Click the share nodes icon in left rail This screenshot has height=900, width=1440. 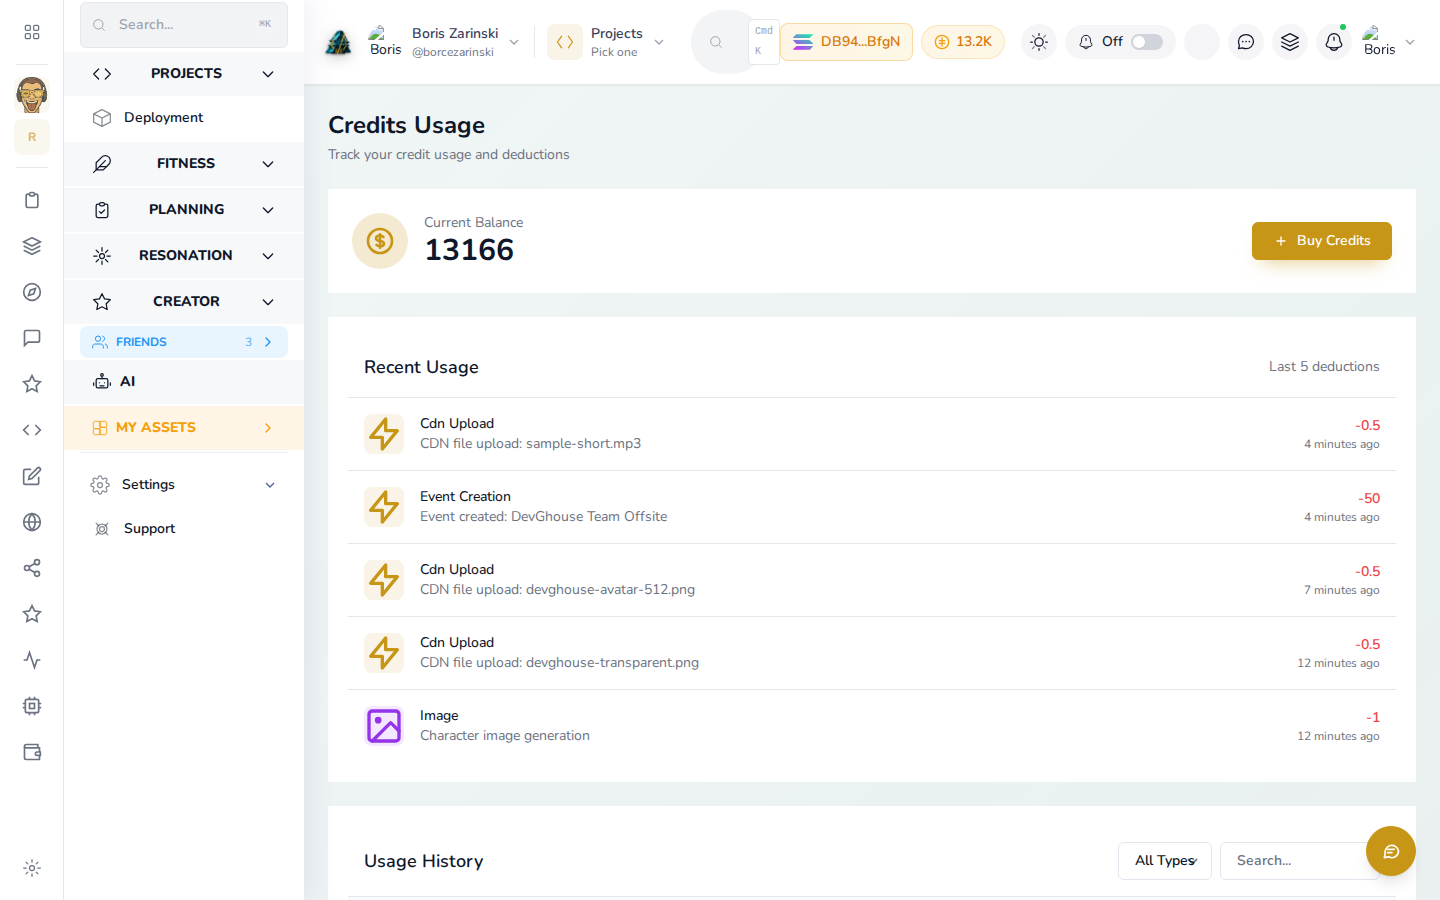tap(32, 568)
